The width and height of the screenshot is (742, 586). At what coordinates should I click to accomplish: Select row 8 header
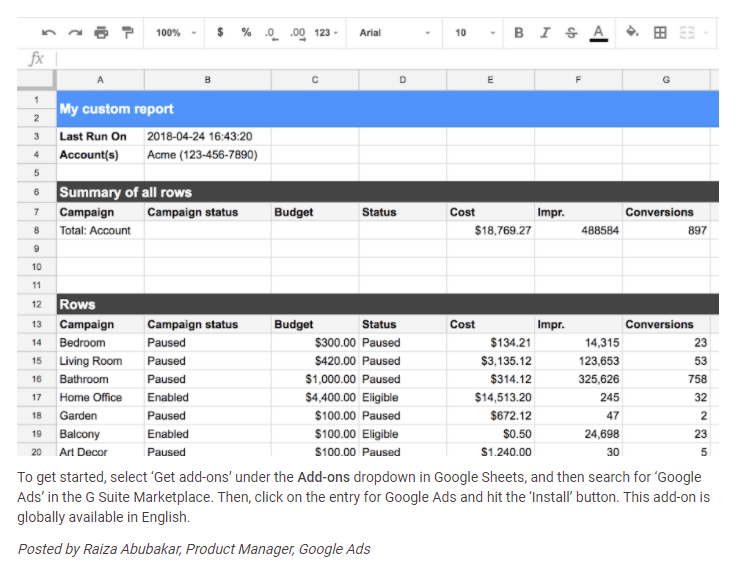[36, 230]
